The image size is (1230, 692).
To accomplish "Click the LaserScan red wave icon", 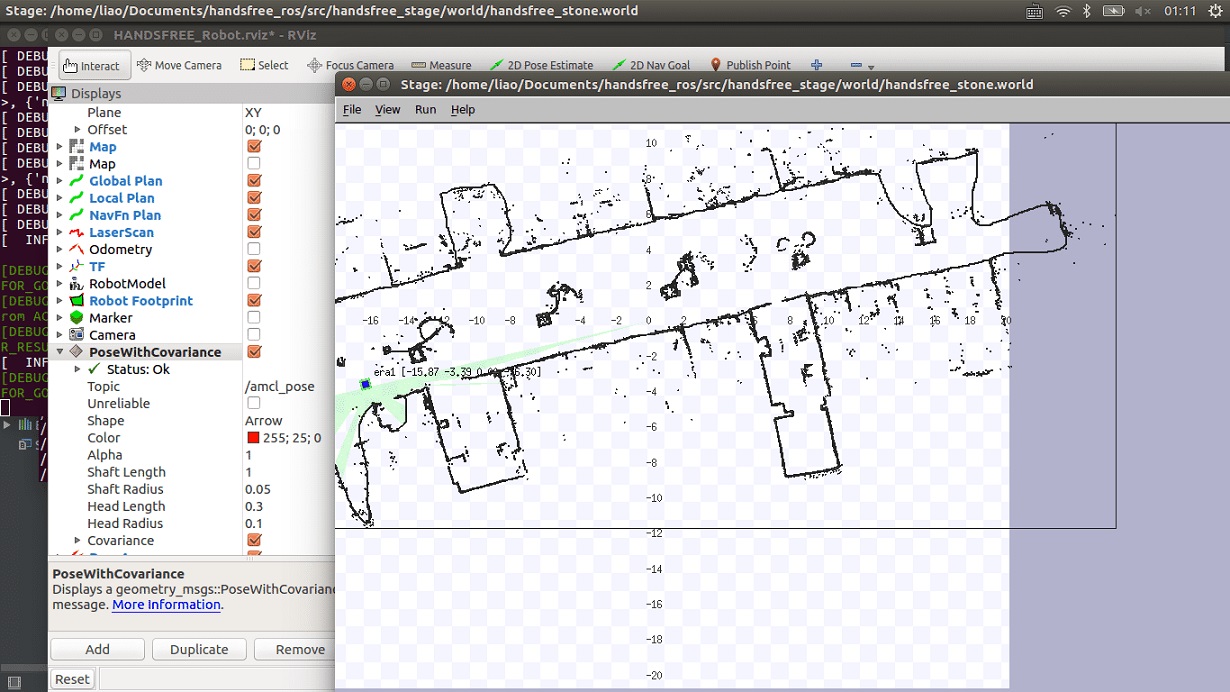I will coord(76,232).
